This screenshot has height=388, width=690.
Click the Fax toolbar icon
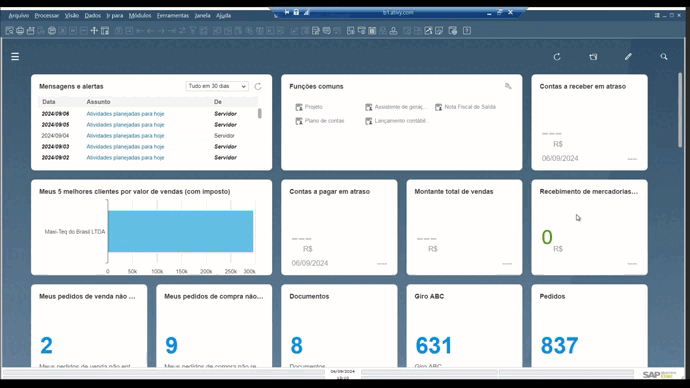[51, 31]
